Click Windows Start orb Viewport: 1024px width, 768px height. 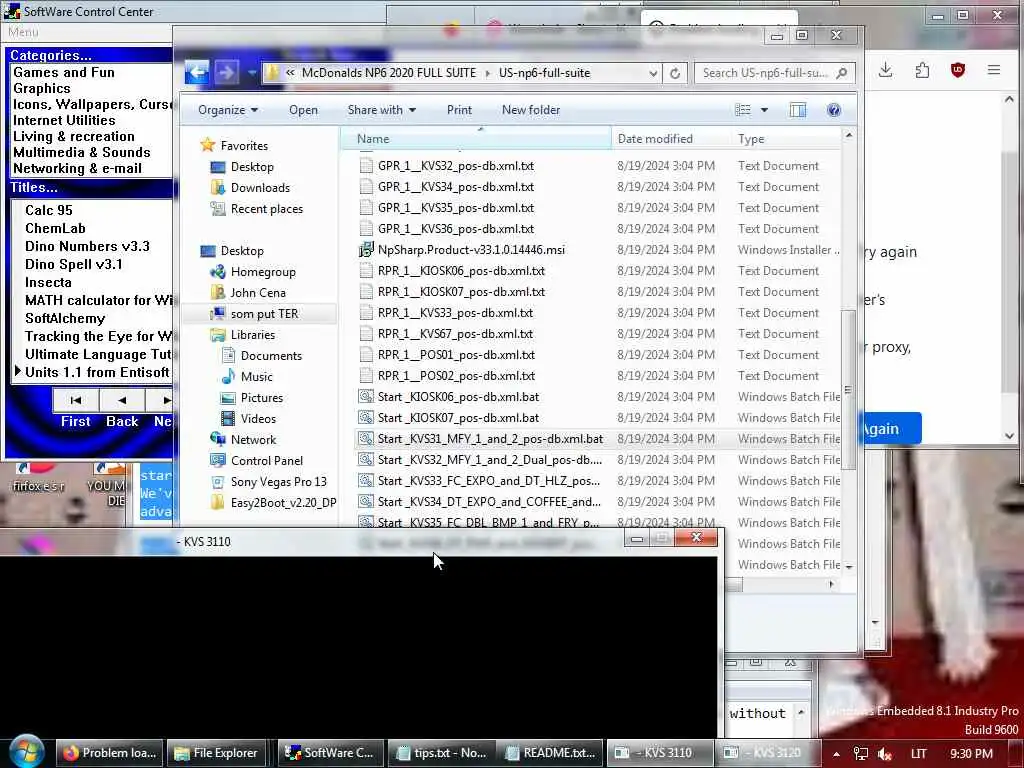point(26,751)
